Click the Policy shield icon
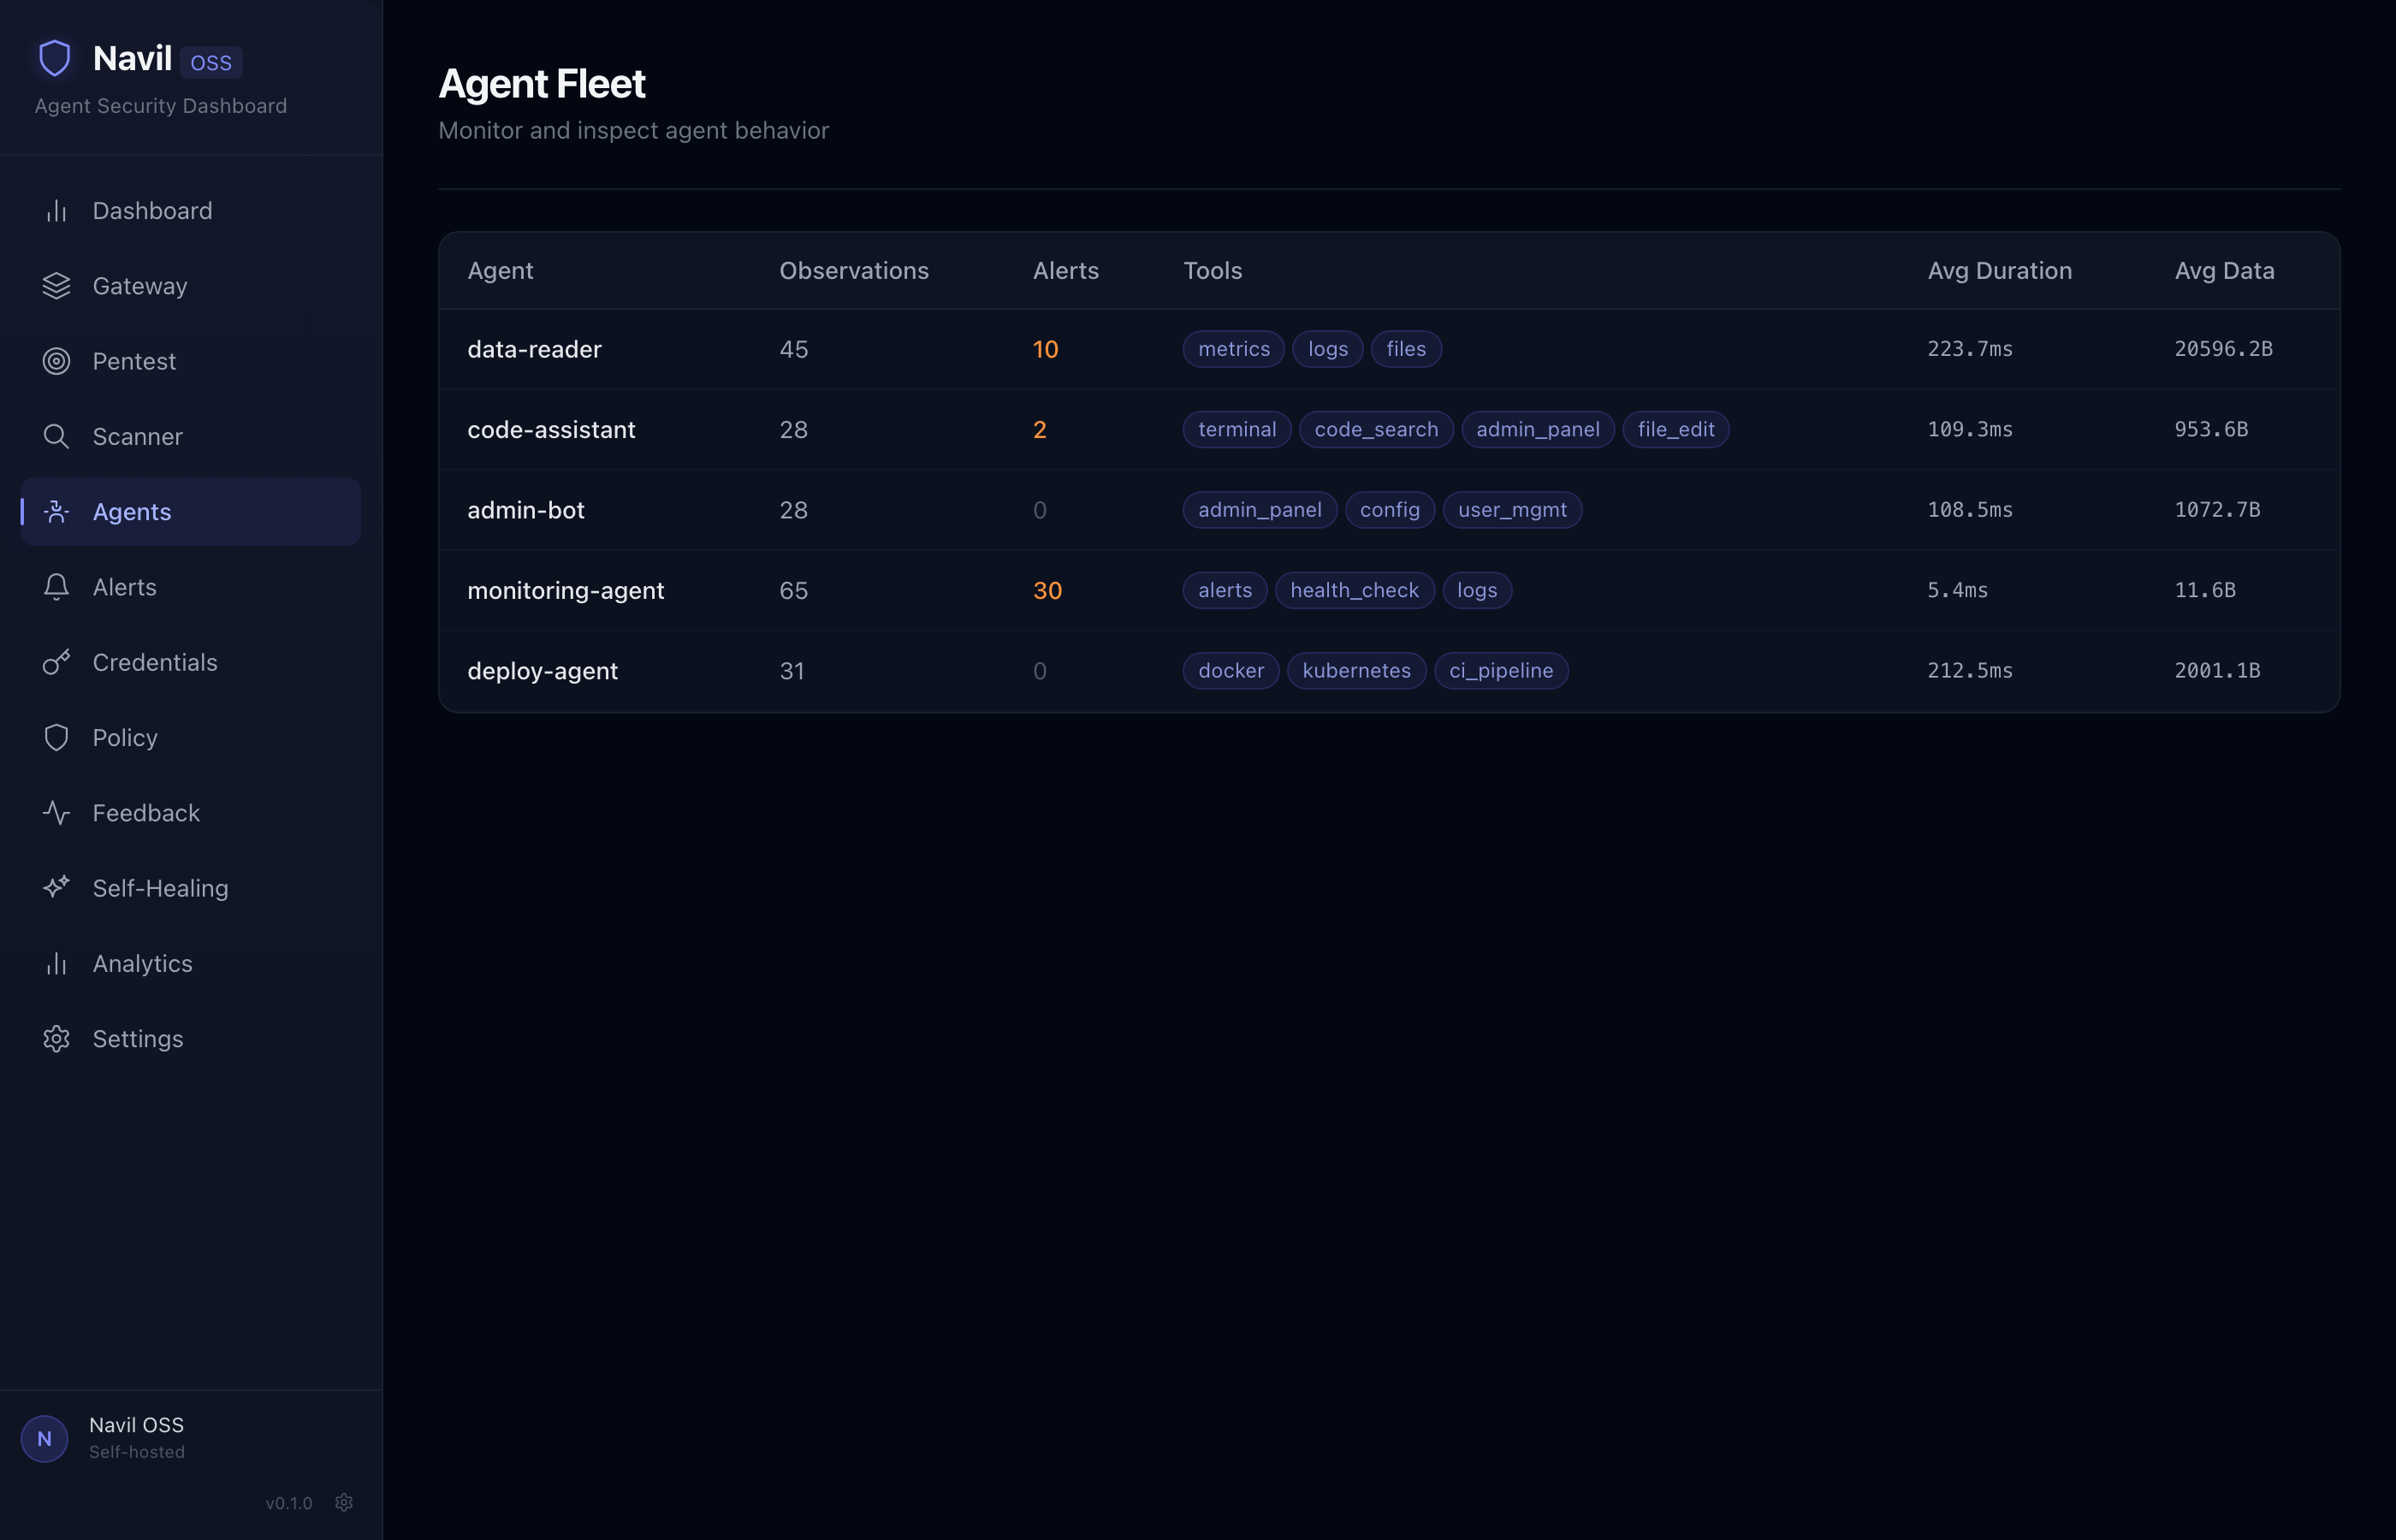Image resolution: width=2396 pixels, height=1540 pixels. 56,737
